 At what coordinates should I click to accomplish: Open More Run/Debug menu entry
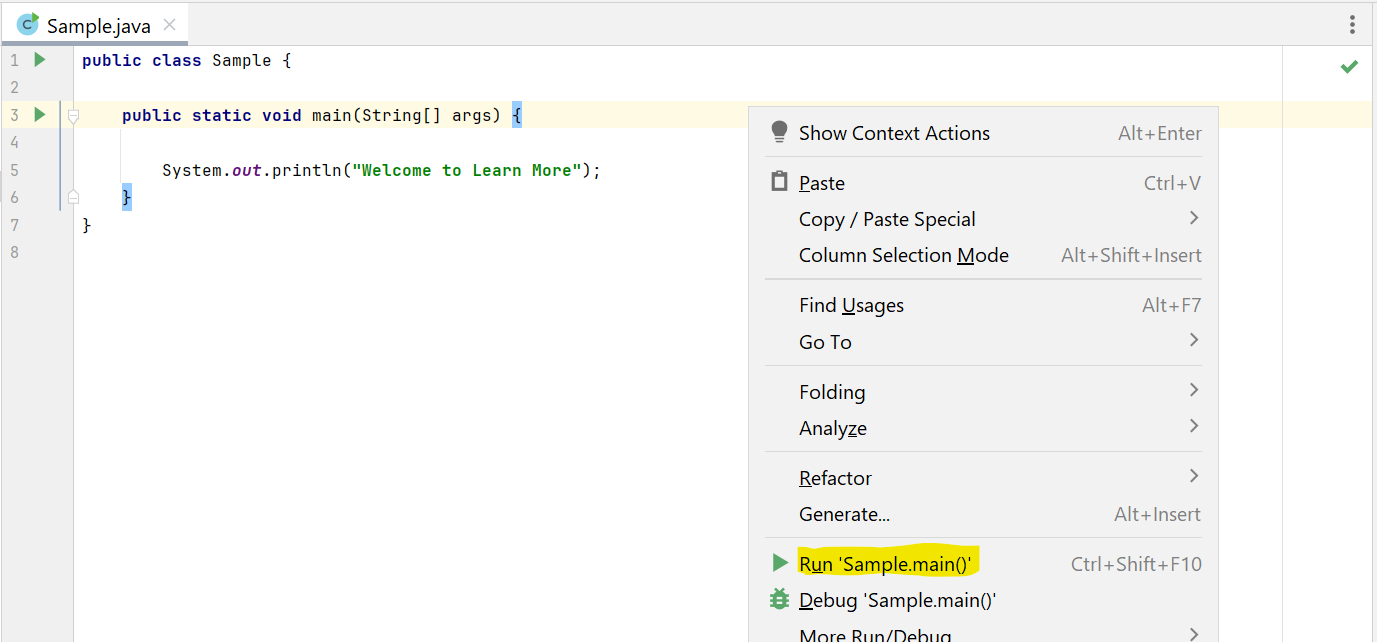point(984,632)
